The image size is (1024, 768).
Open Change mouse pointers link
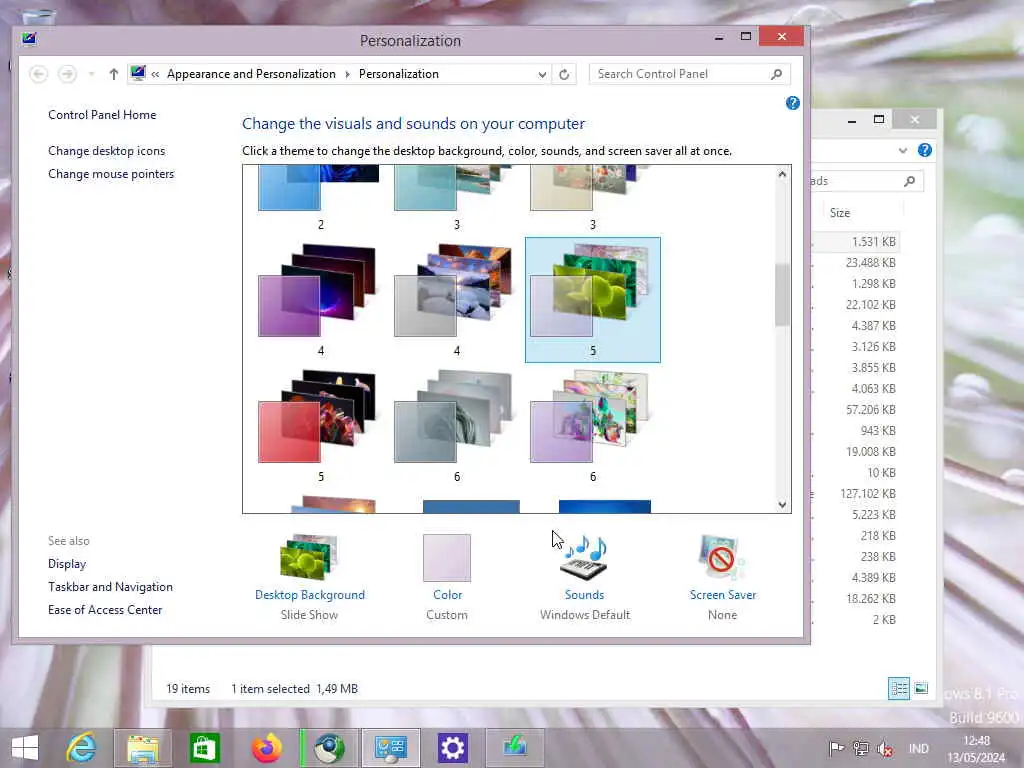[x=111, y=174]
